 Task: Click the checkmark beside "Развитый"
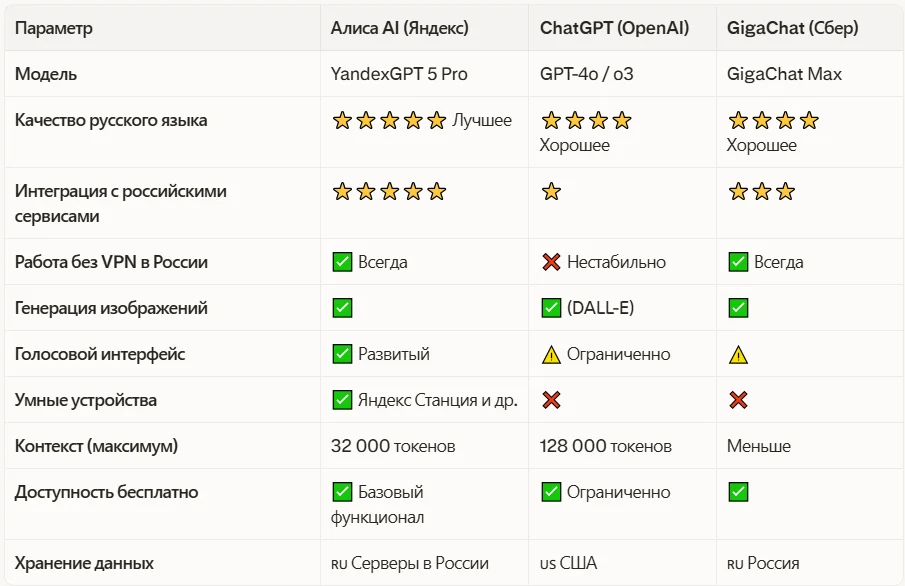click(x=342, y=355)
